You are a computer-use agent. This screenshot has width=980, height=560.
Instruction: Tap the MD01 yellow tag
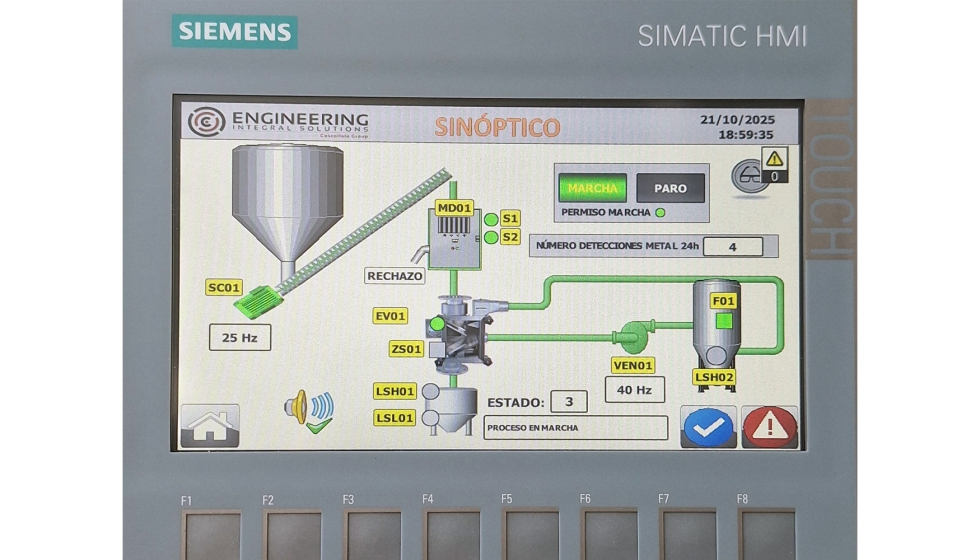(454, 208)
